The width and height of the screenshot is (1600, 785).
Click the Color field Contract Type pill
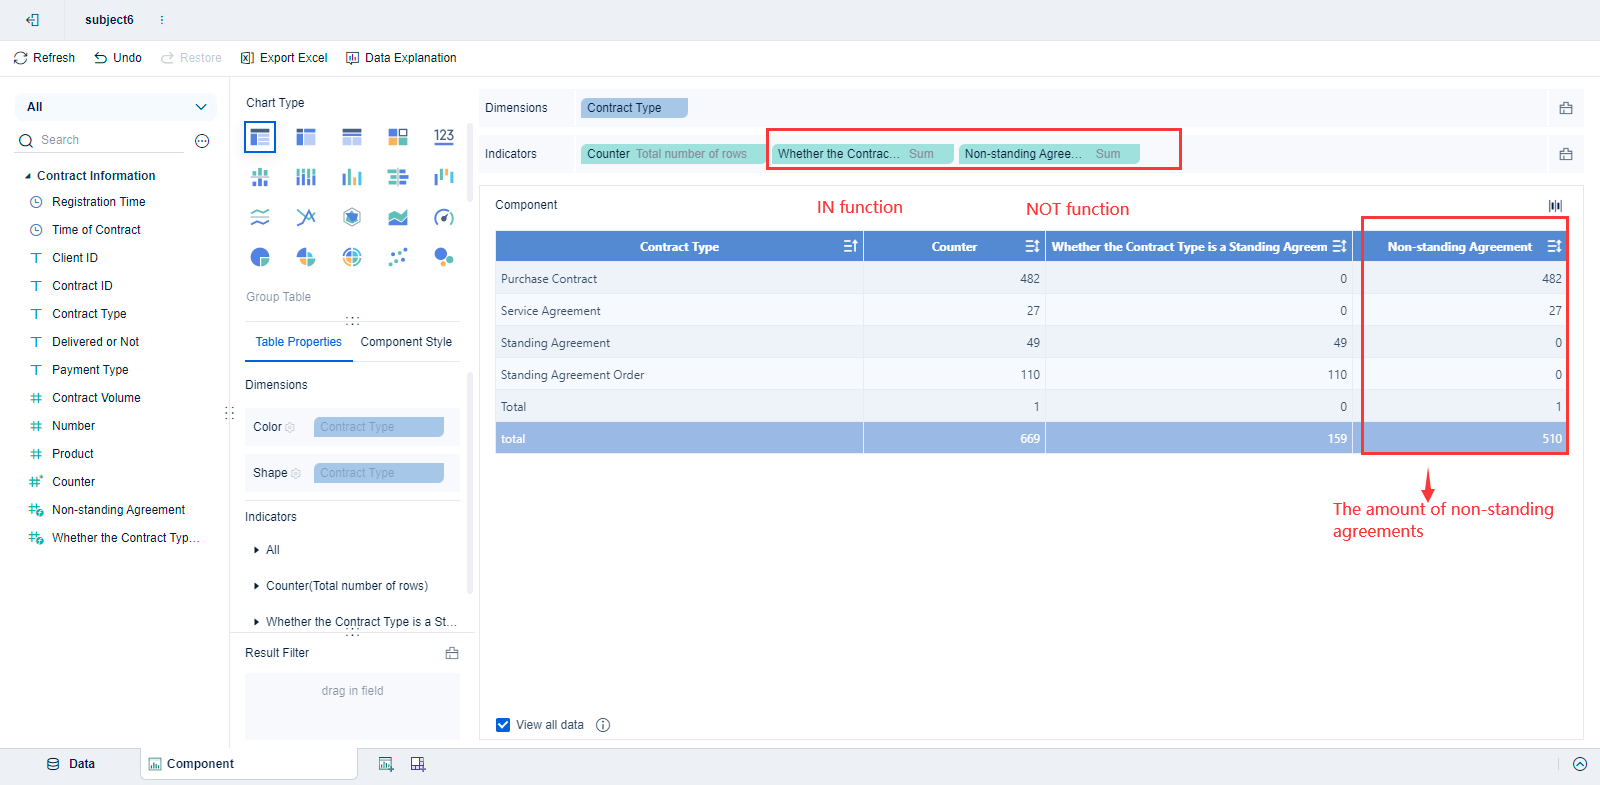pyautogui.click(x=378, y=427)
